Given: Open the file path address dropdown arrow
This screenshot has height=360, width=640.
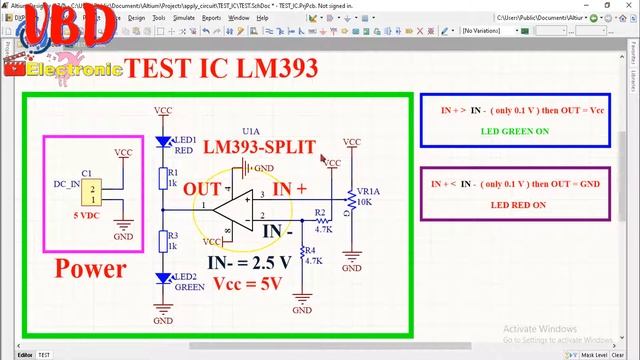Looking at the screenshot, I should (x=586, y=18).
